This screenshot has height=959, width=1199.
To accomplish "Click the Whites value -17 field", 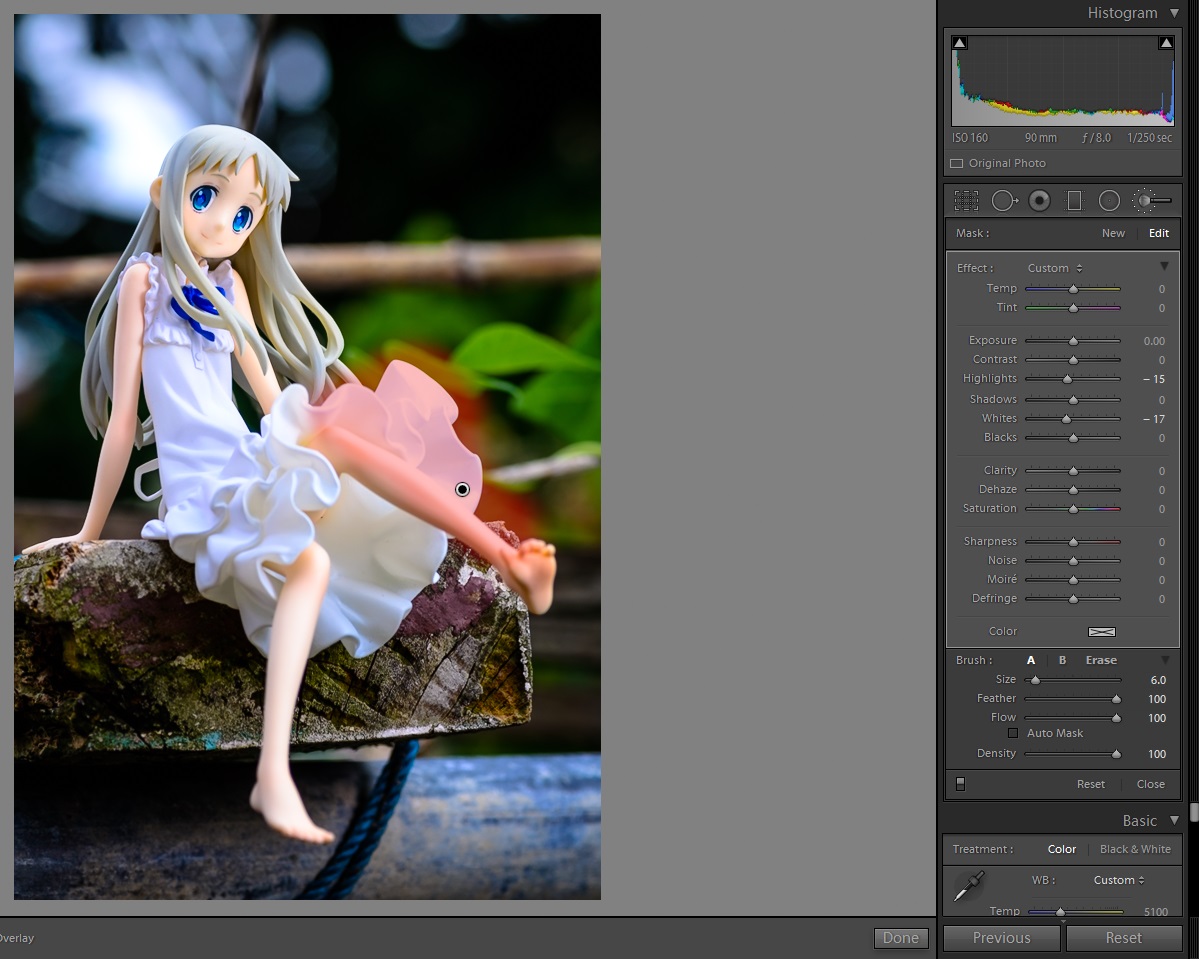I will pos(1154,419).
